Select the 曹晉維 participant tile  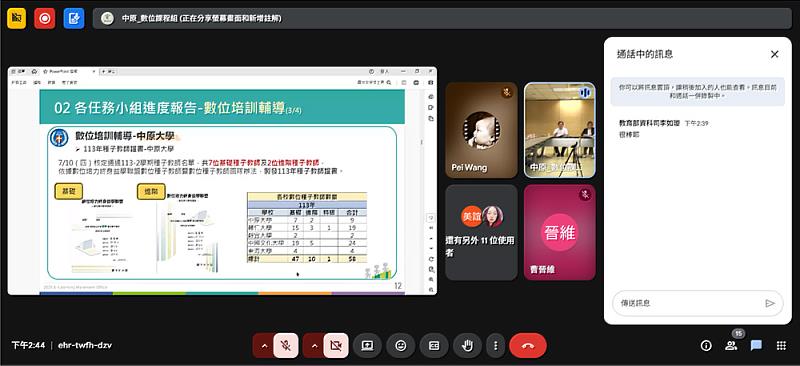coord(560,232)
